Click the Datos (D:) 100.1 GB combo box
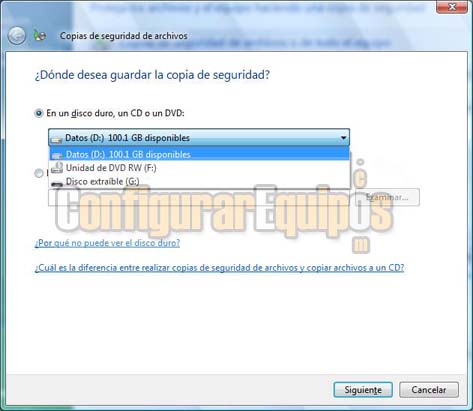The image size is (473, 411). click(199, 137)
